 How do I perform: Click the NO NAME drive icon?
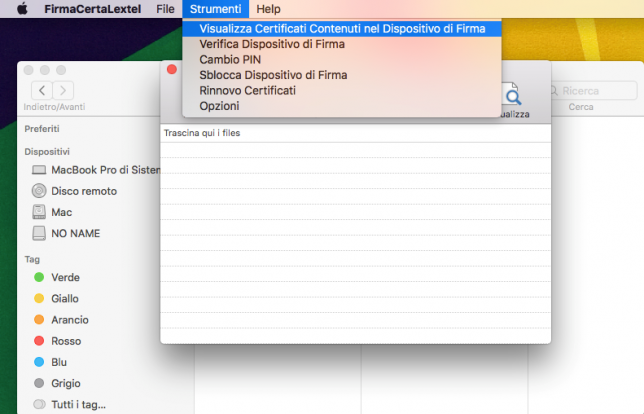39,233
